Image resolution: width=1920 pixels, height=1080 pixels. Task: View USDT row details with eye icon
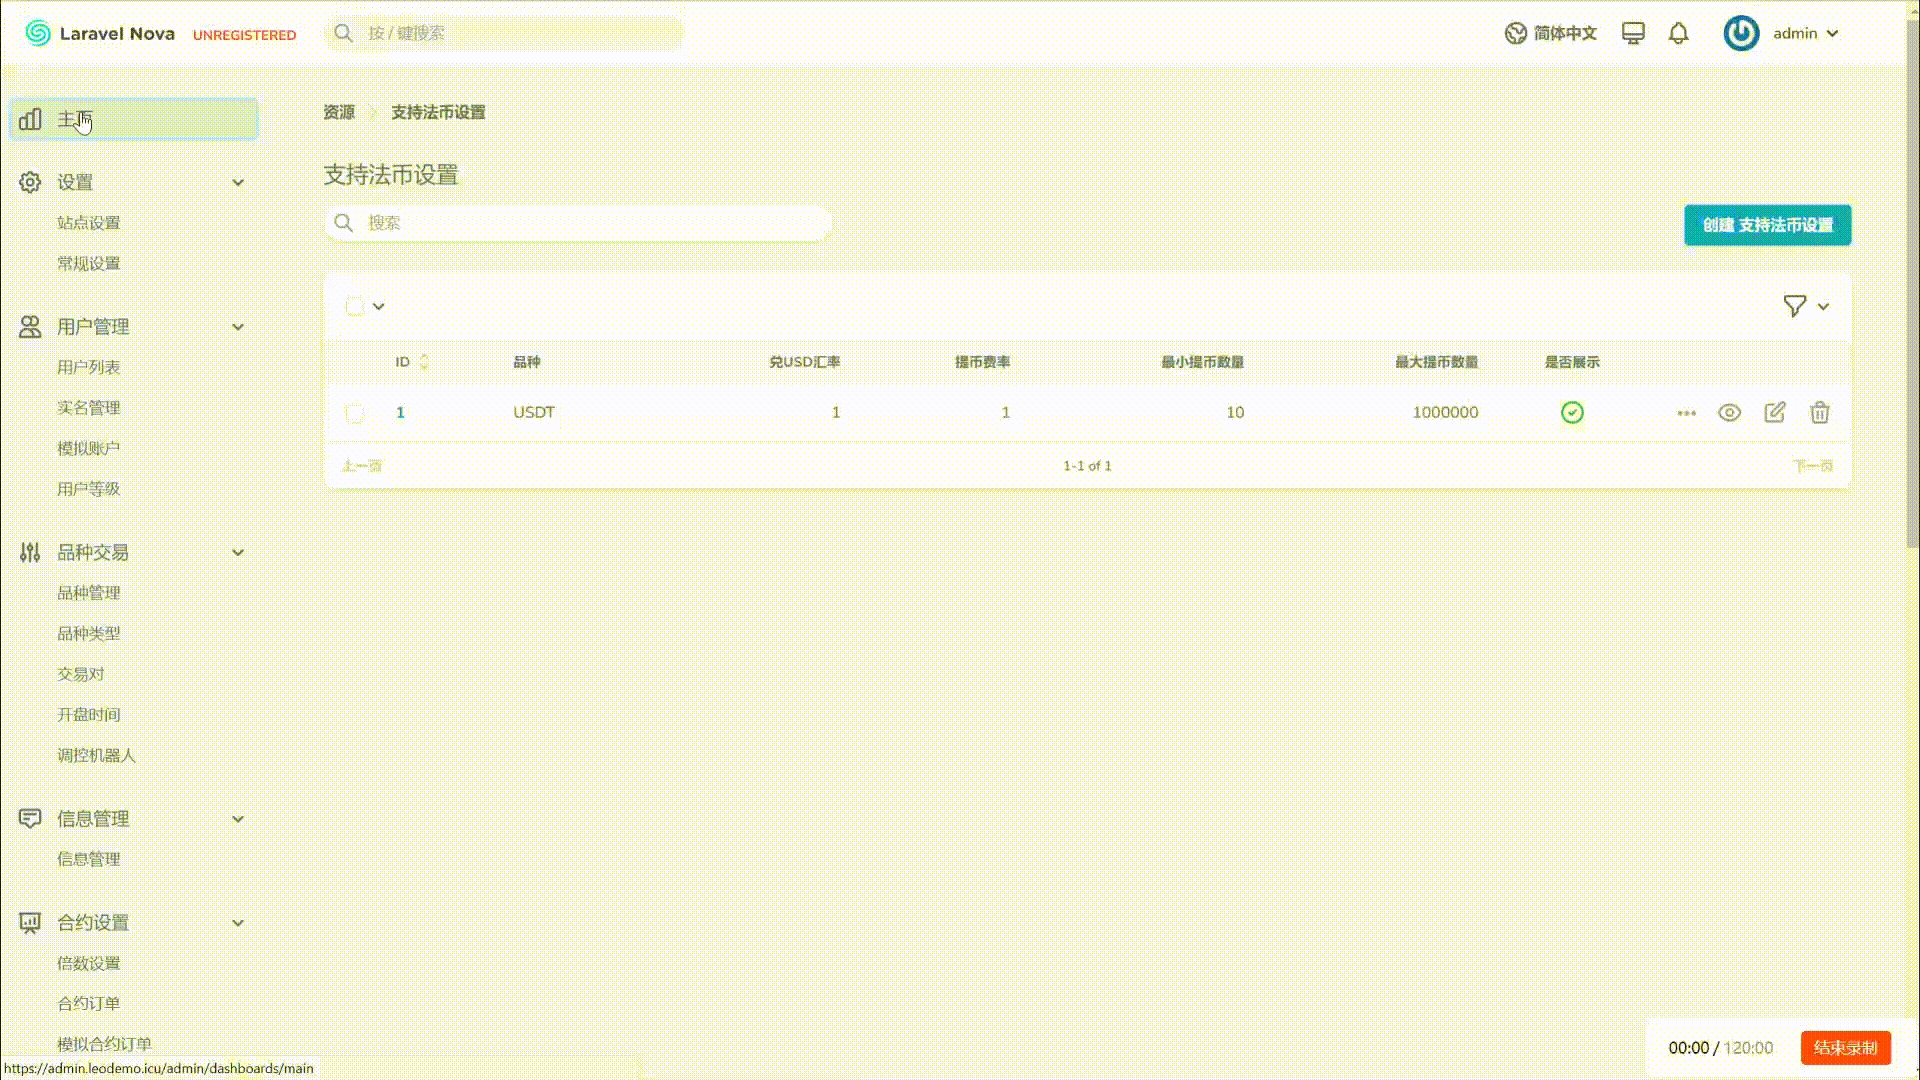pos(1729,412)
